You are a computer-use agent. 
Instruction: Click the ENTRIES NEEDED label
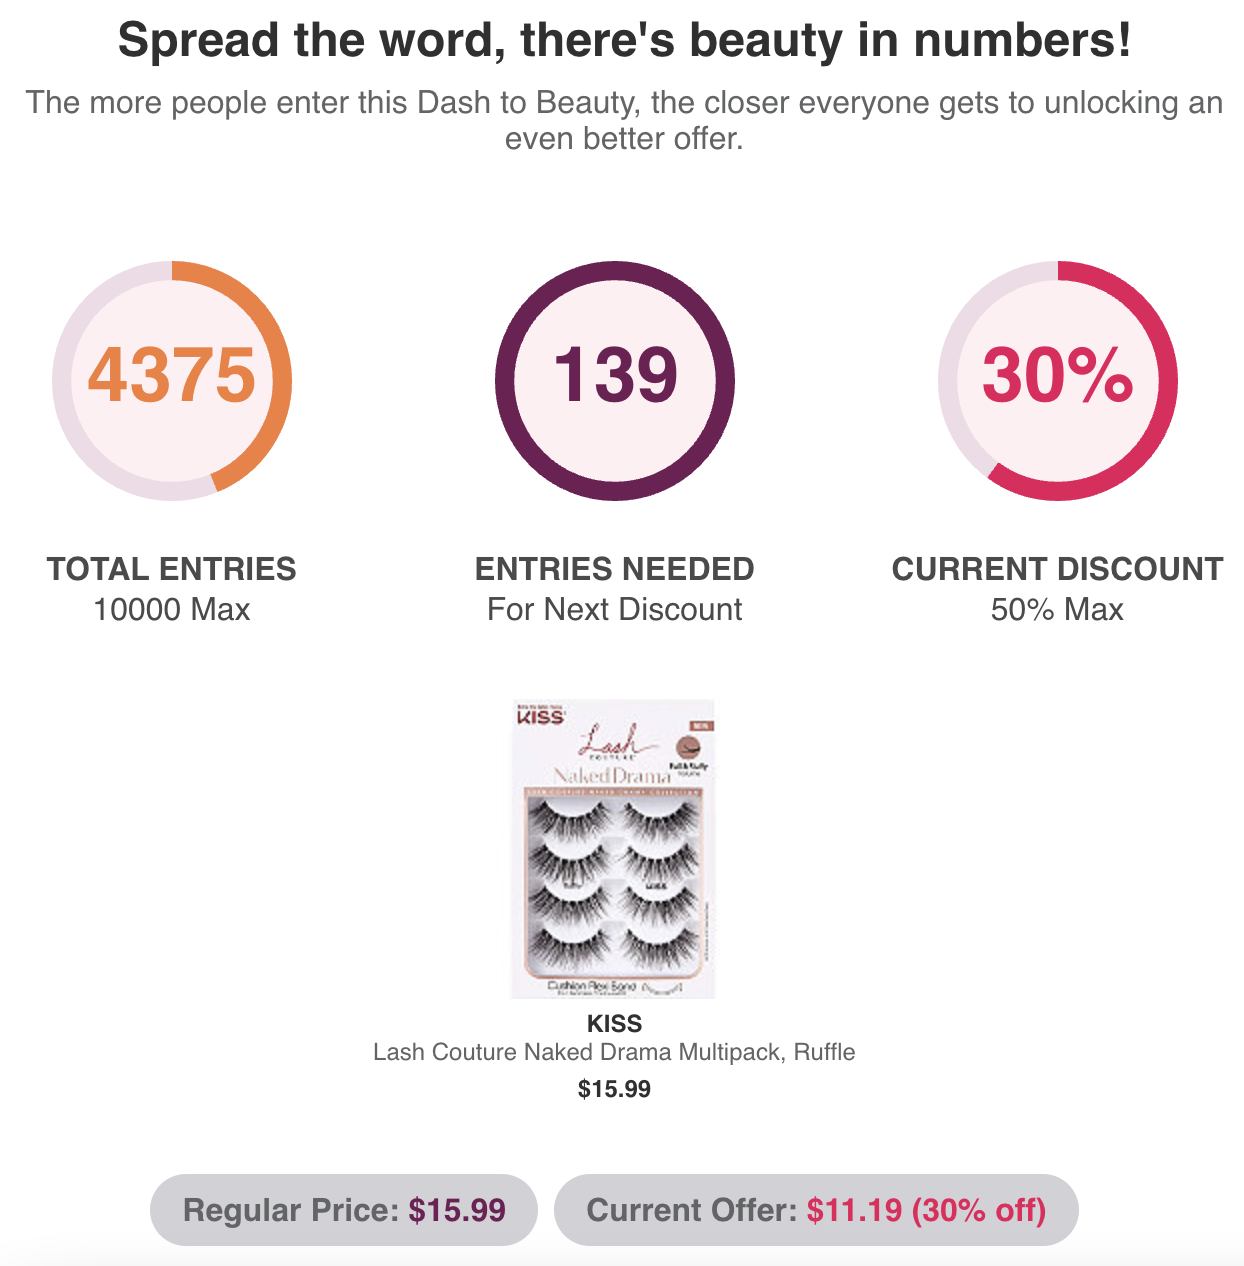coord(614,569)
